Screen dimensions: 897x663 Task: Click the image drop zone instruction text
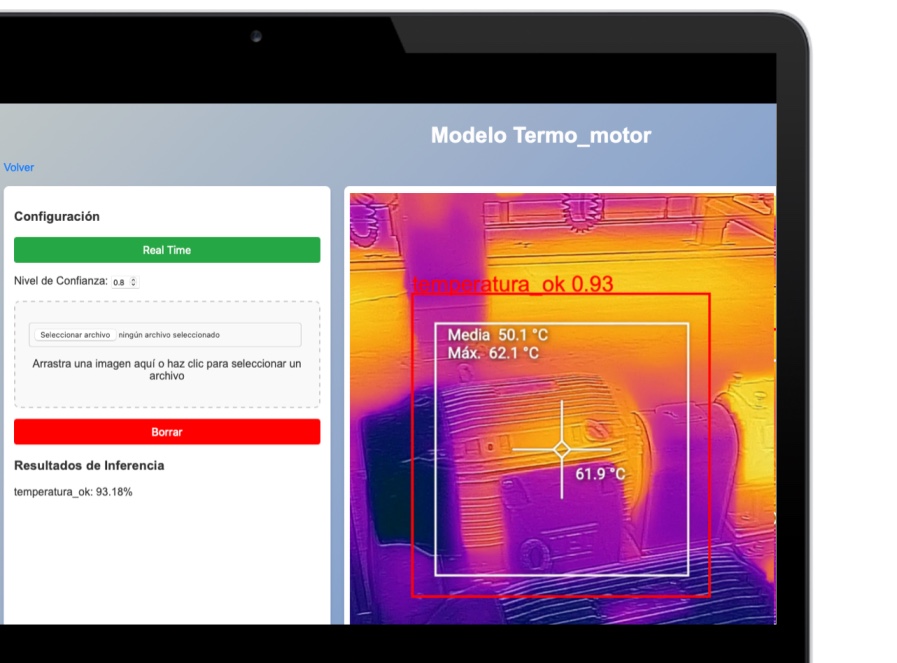[x=166, y=370]
